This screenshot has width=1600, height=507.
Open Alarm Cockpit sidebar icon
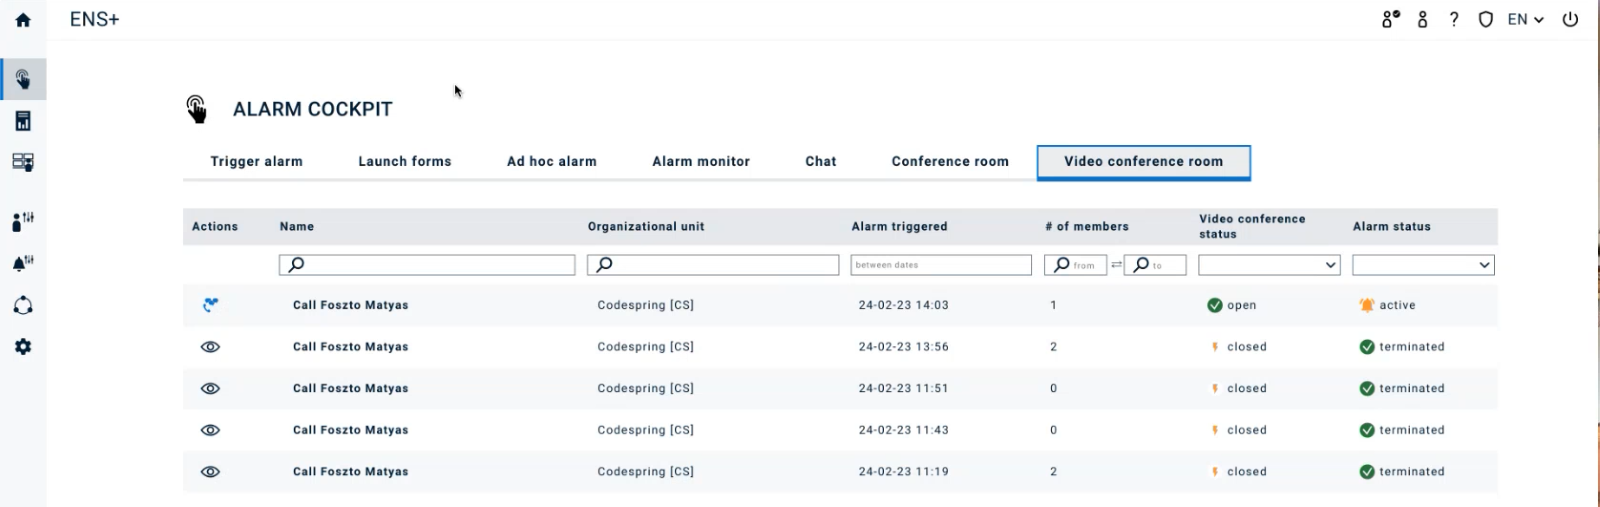23,79
